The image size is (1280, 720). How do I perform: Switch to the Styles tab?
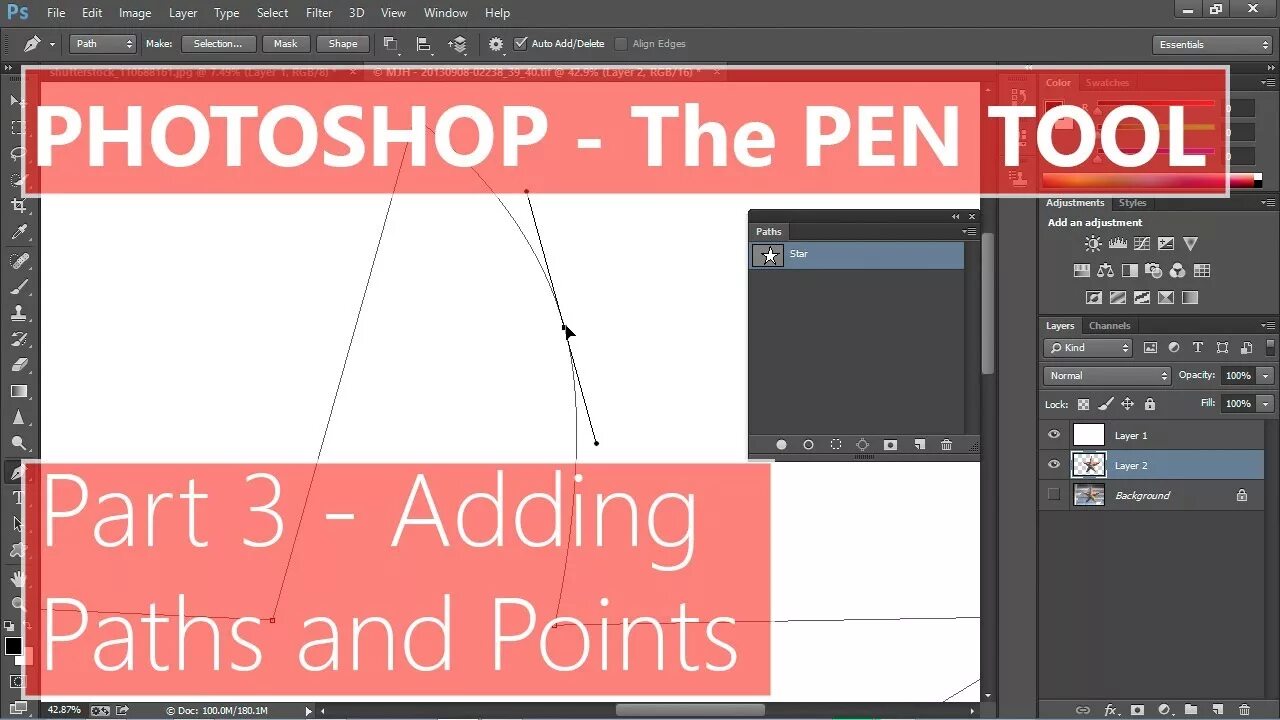coord(1133,203)
